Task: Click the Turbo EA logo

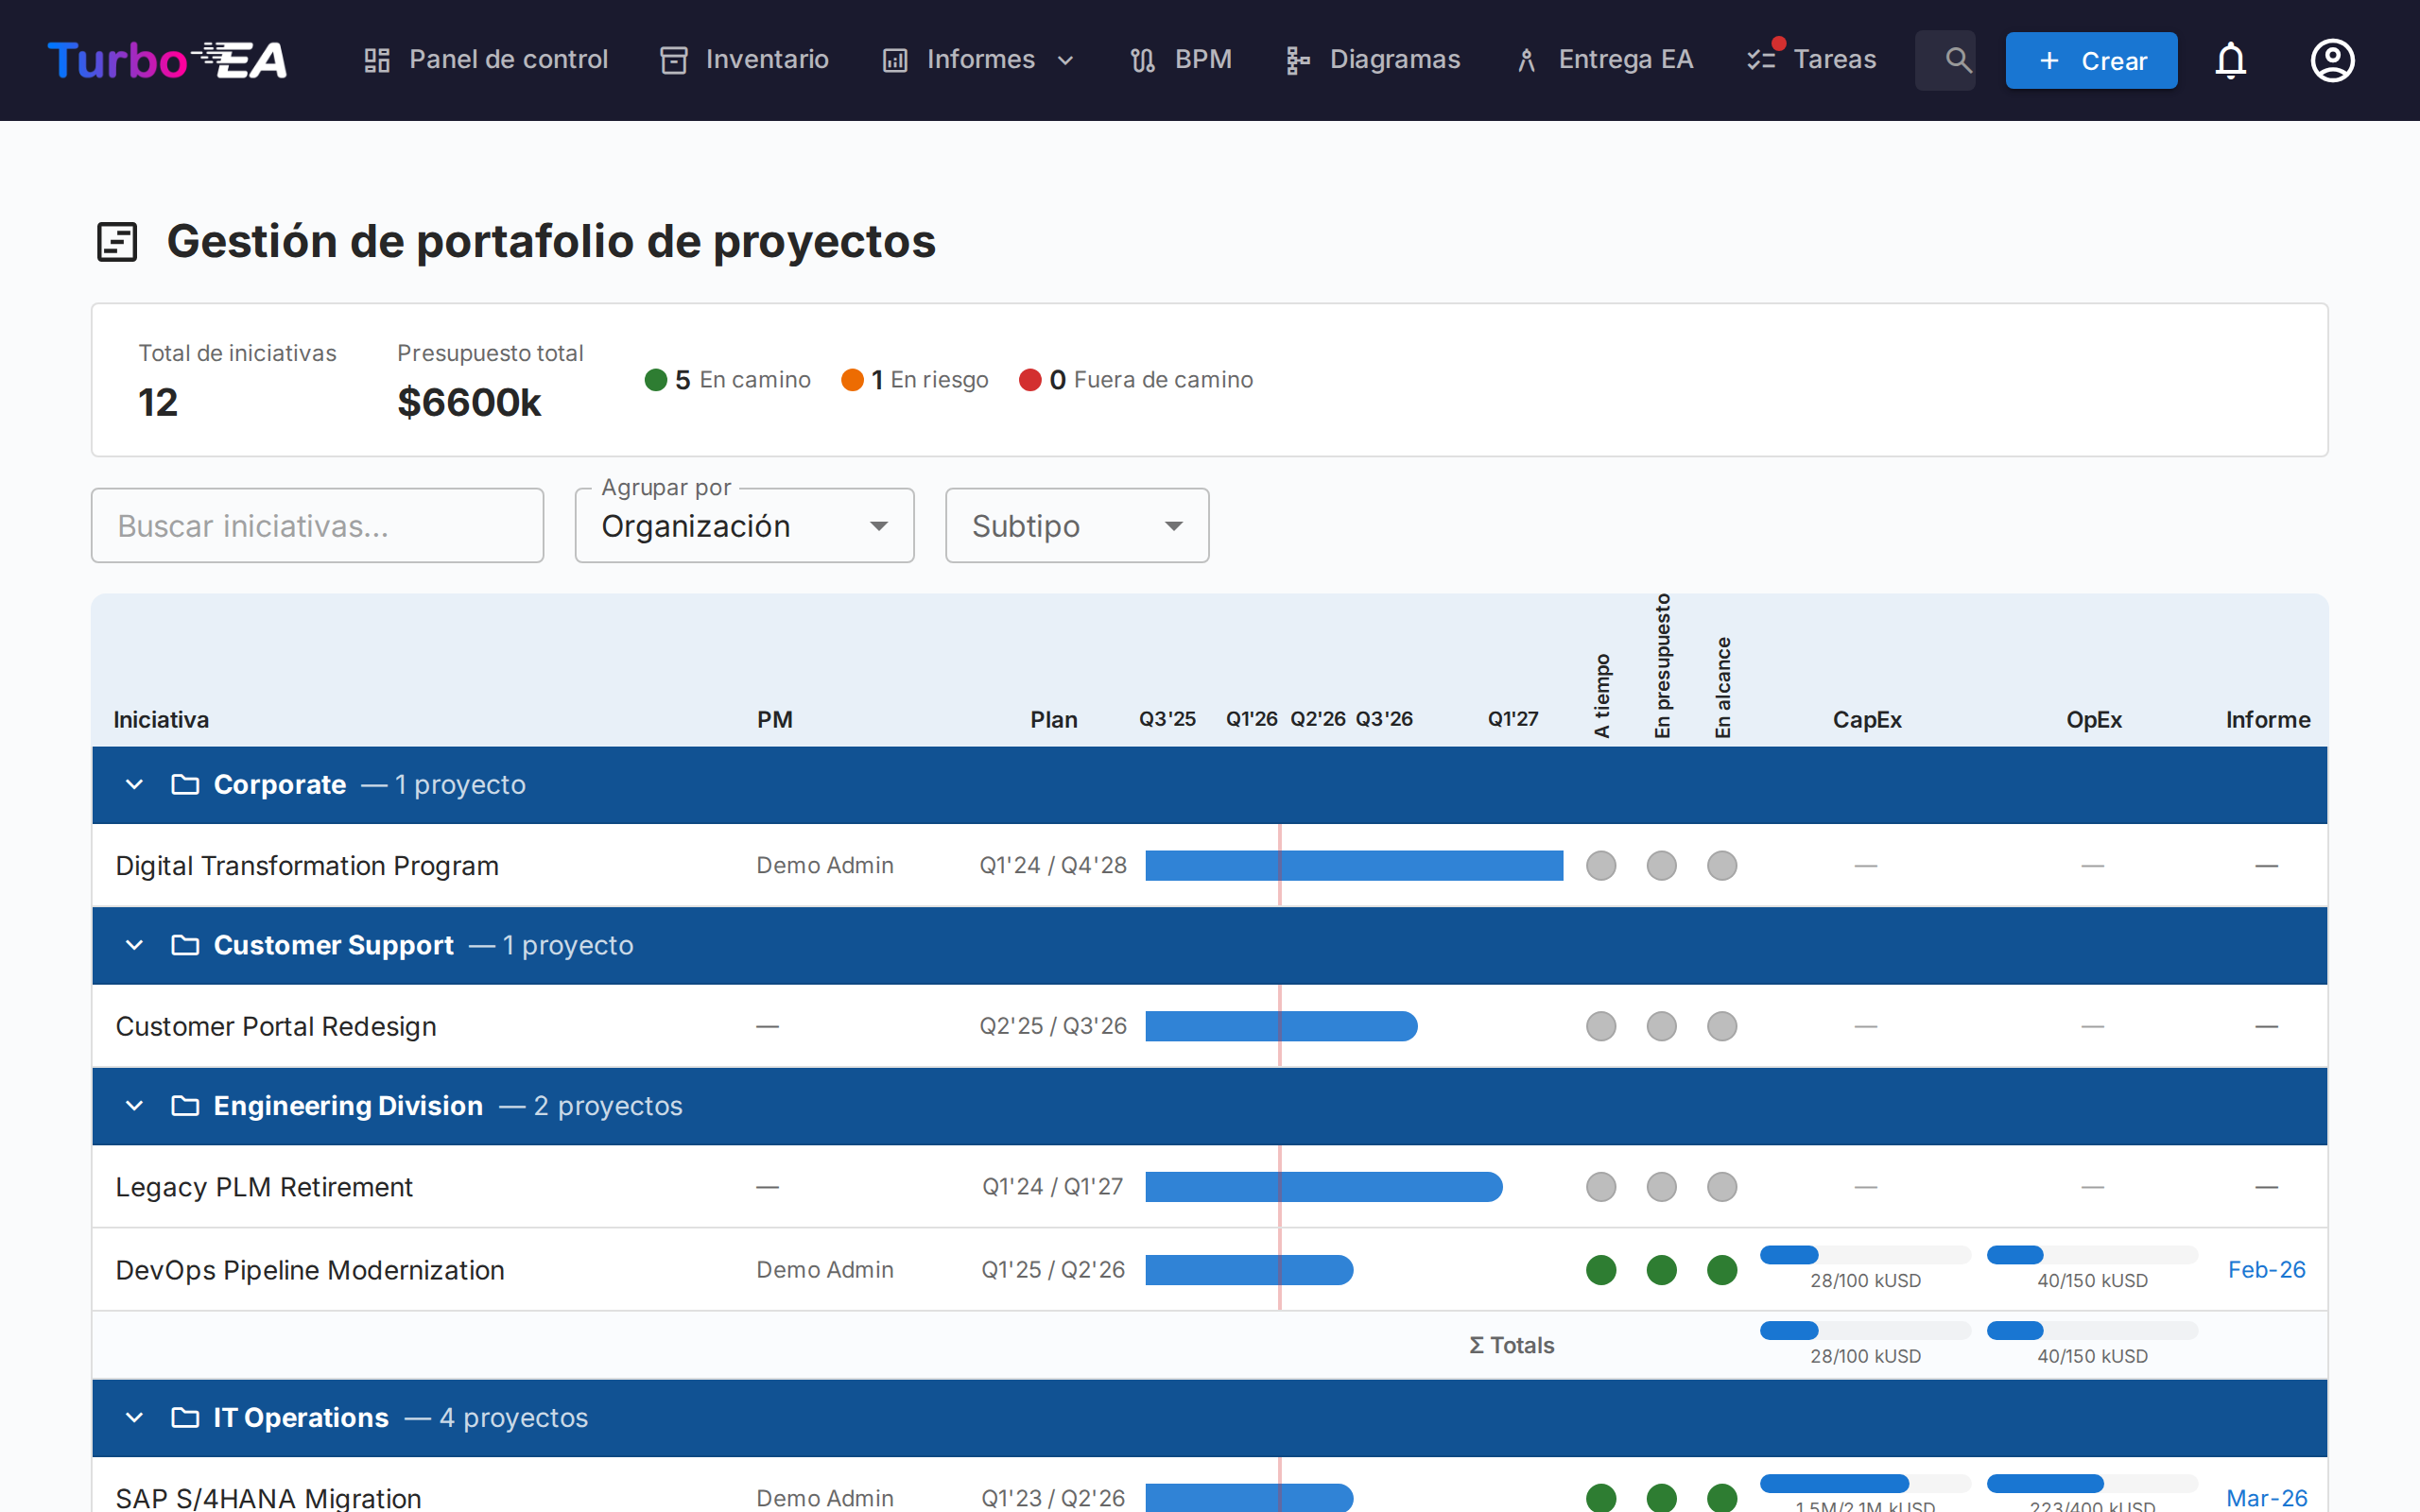Action: click(167, 60)
